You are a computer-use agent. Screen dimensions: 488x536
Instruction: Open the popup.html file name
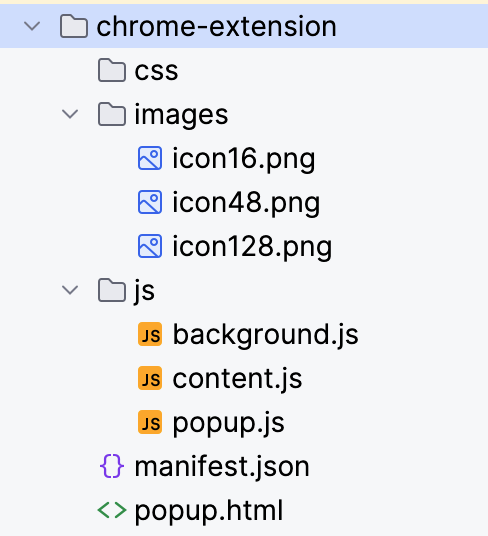click(x=209, y=511)
